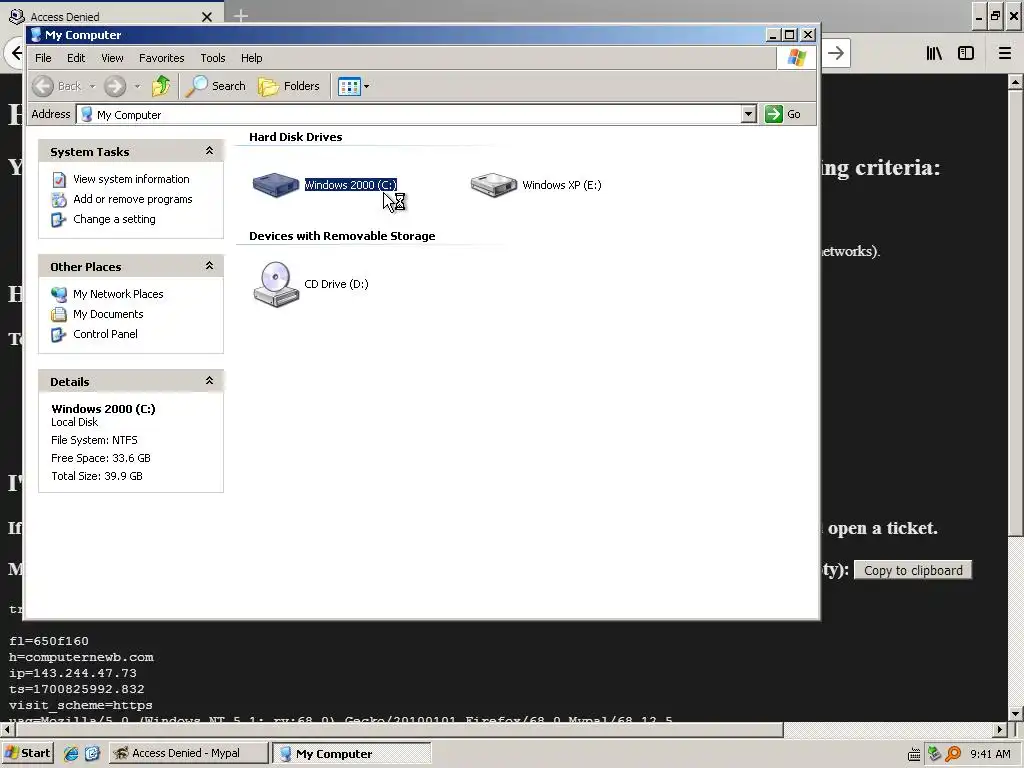1024x768 pixels.
Task: Expand the Address bar dropdown
Action: tap(748, 114)
